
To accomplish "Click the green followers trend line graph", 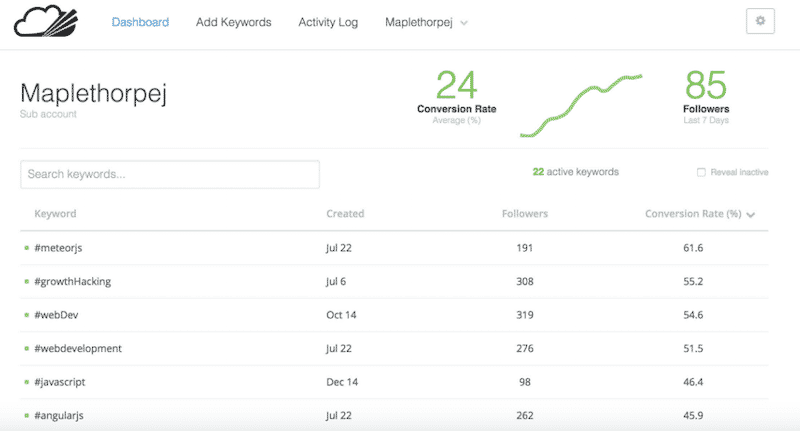I will click(x=580, y=105).
